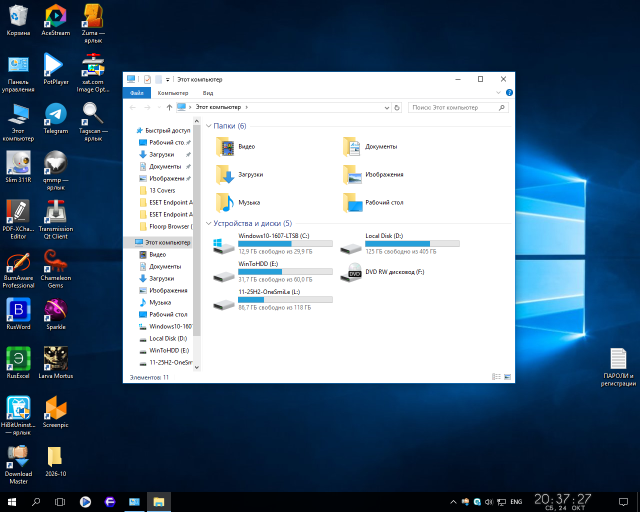Click the Корзина desktop icon
Viewport: 640px width, 512px height.
[18, 20]
